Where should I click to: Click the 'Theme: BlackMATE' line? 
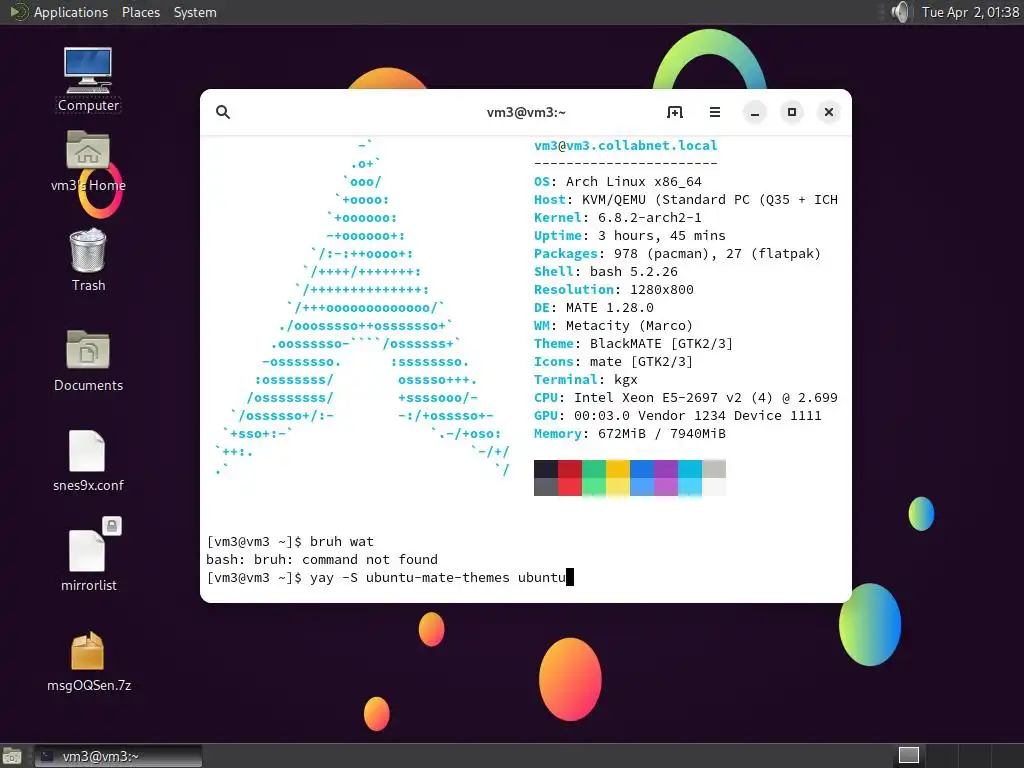633,344
